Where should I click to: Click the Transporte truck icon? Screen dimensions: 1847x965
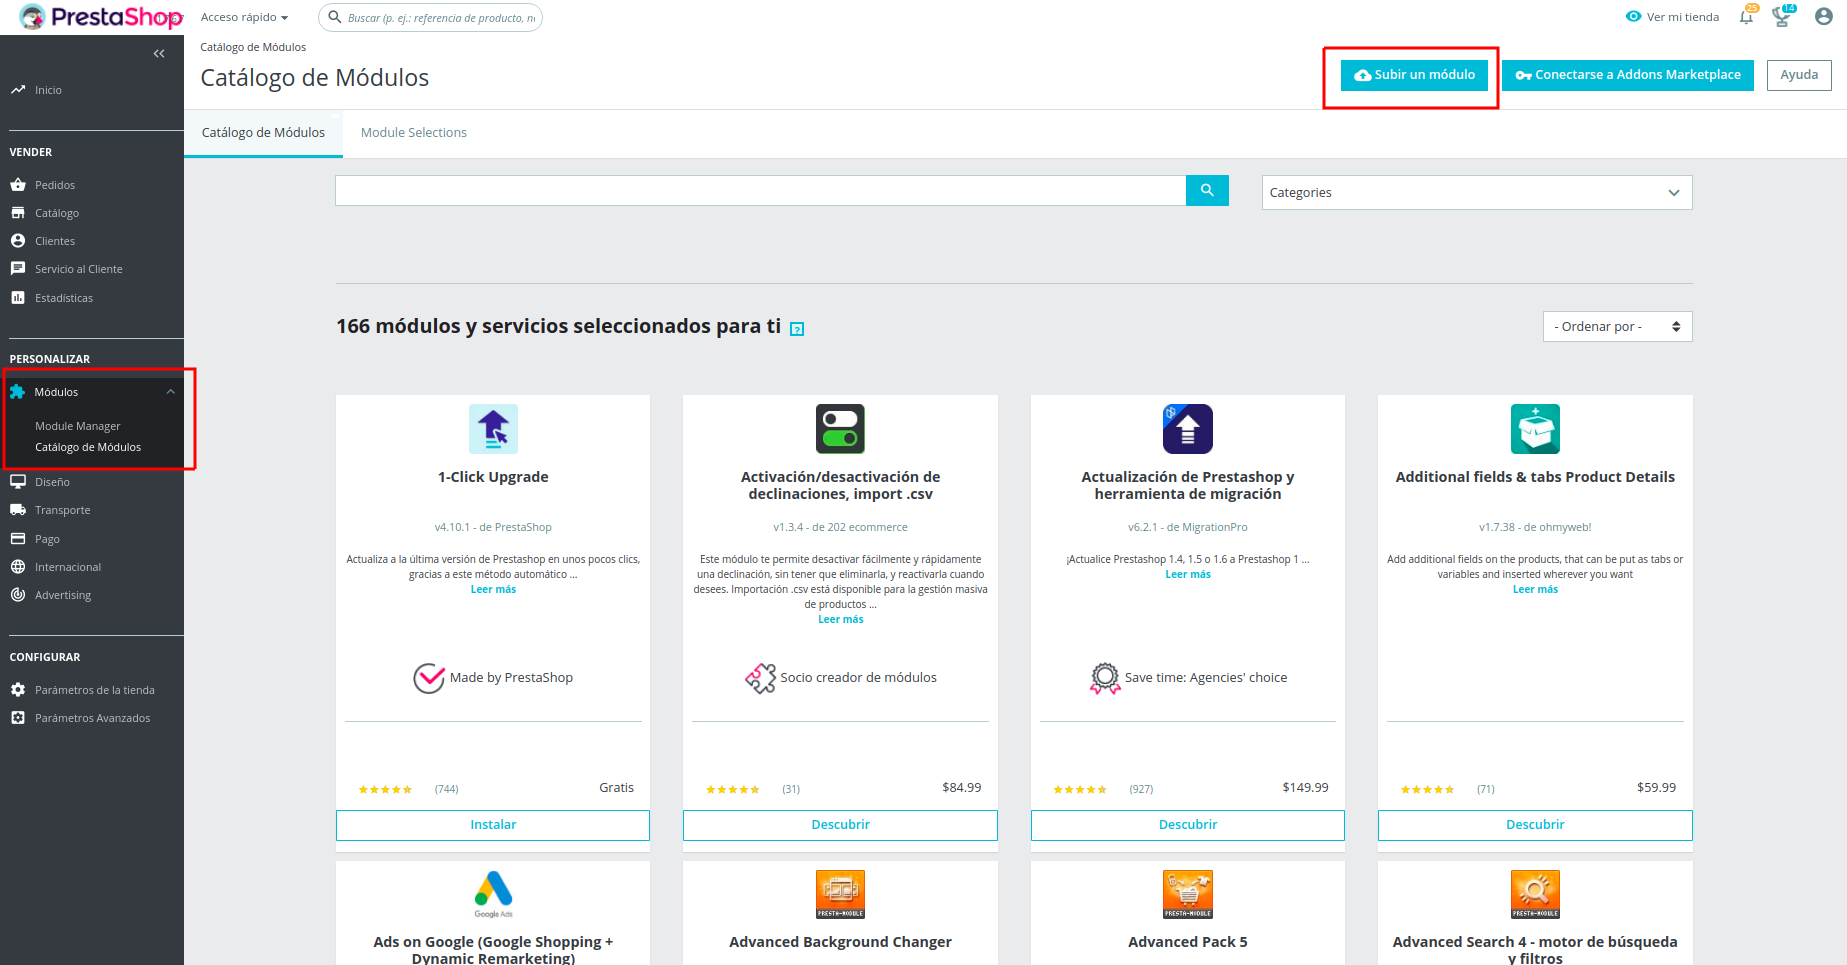[x=18, y=510]
